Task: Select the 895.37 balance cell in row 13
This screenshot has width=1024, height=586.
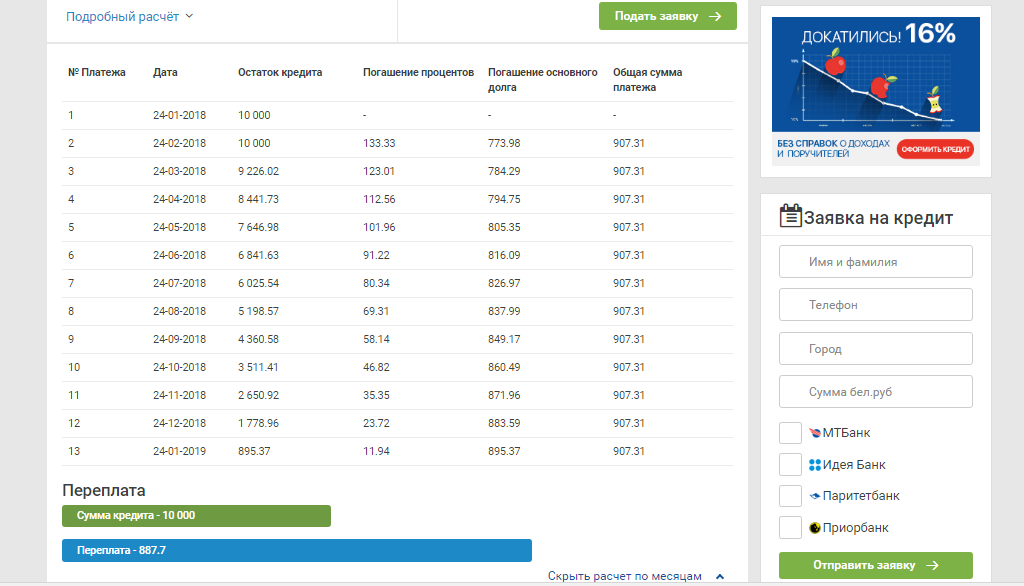Action: point(254,451)
